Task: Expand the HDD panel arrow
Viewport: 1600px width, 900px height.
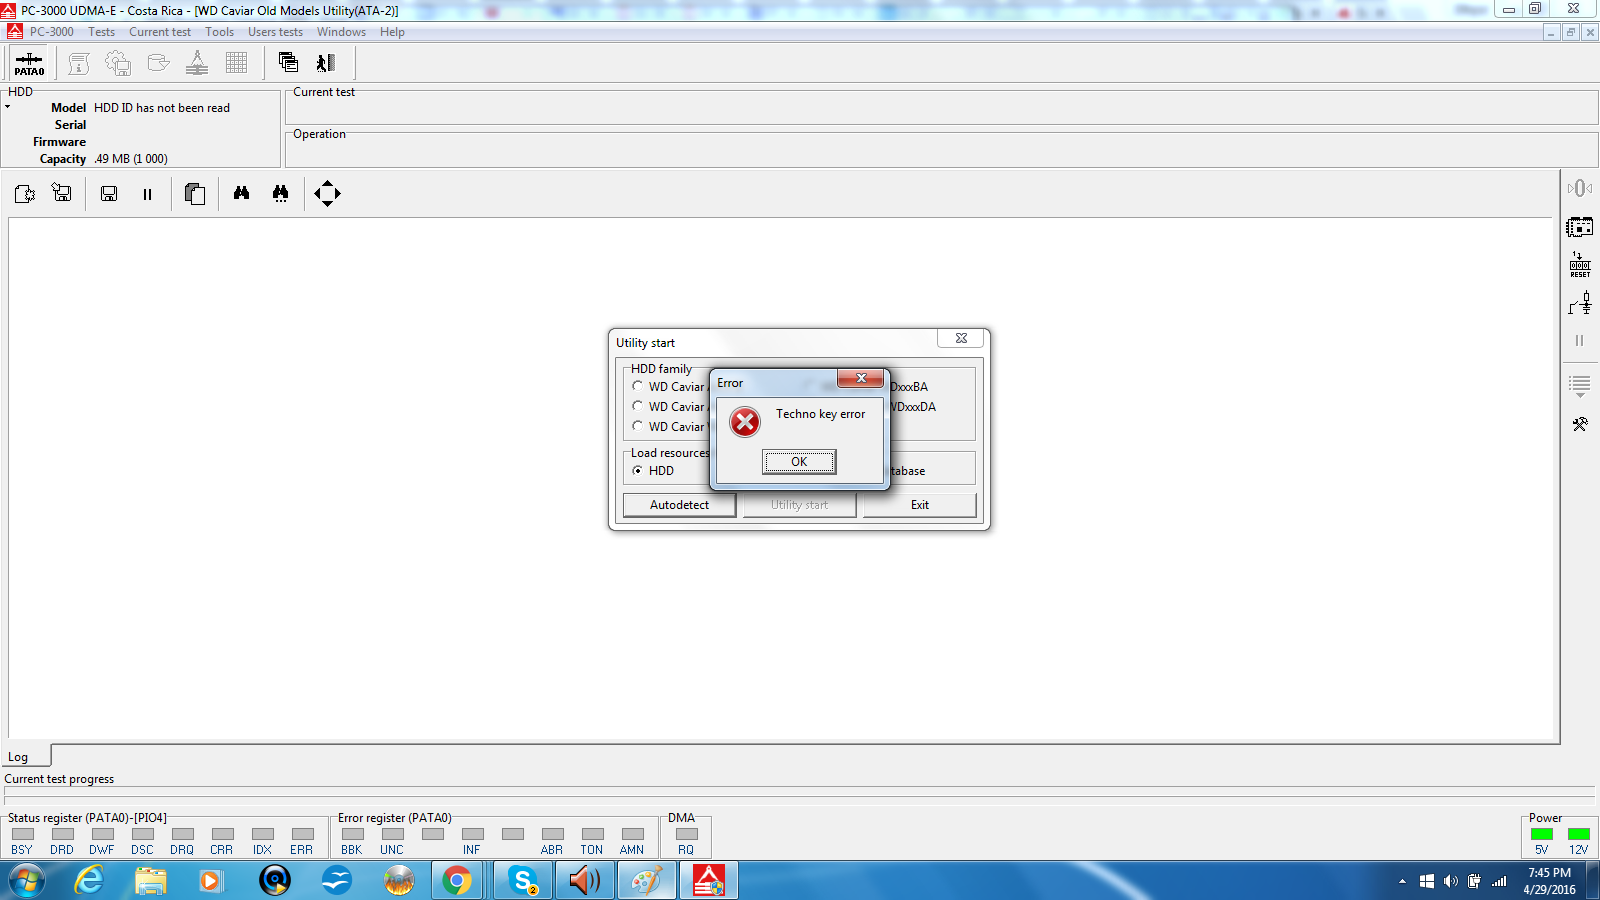Action: (x=7, y=106)
